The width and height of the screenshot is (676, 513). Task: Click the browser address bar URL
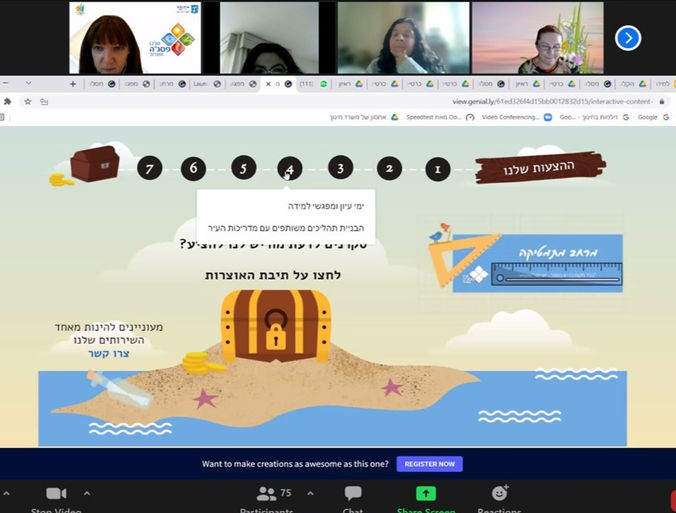click(x=552, y=102)
